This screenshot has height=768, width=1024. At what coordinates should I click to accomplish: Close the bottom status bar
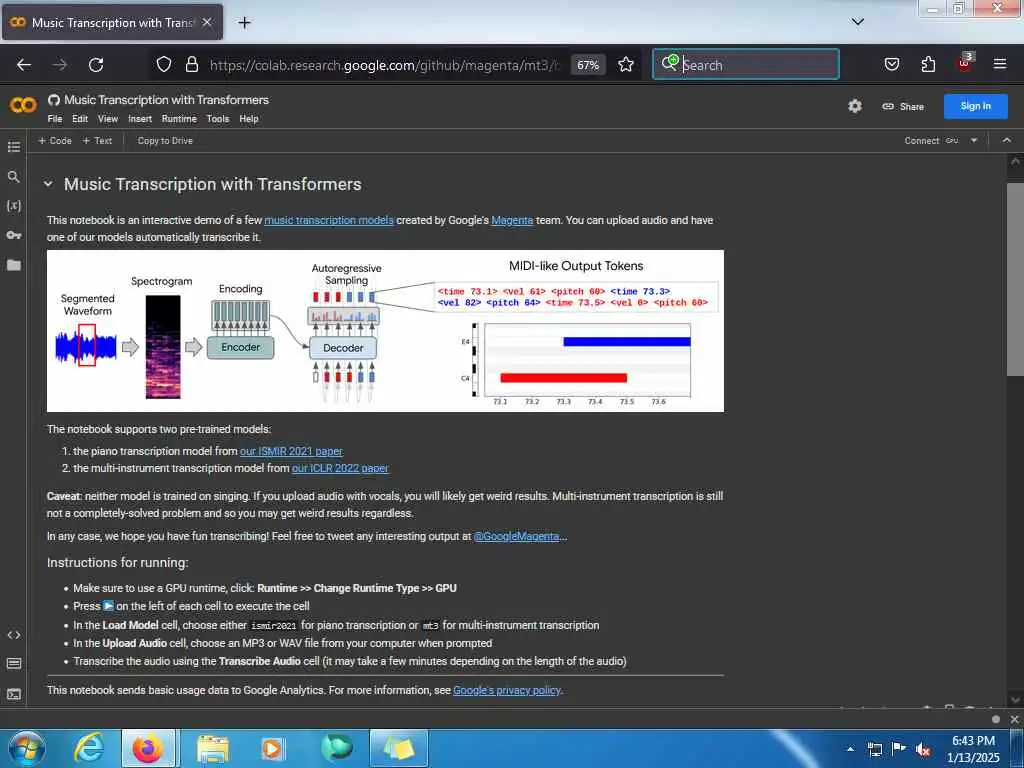pos(1014,719)
